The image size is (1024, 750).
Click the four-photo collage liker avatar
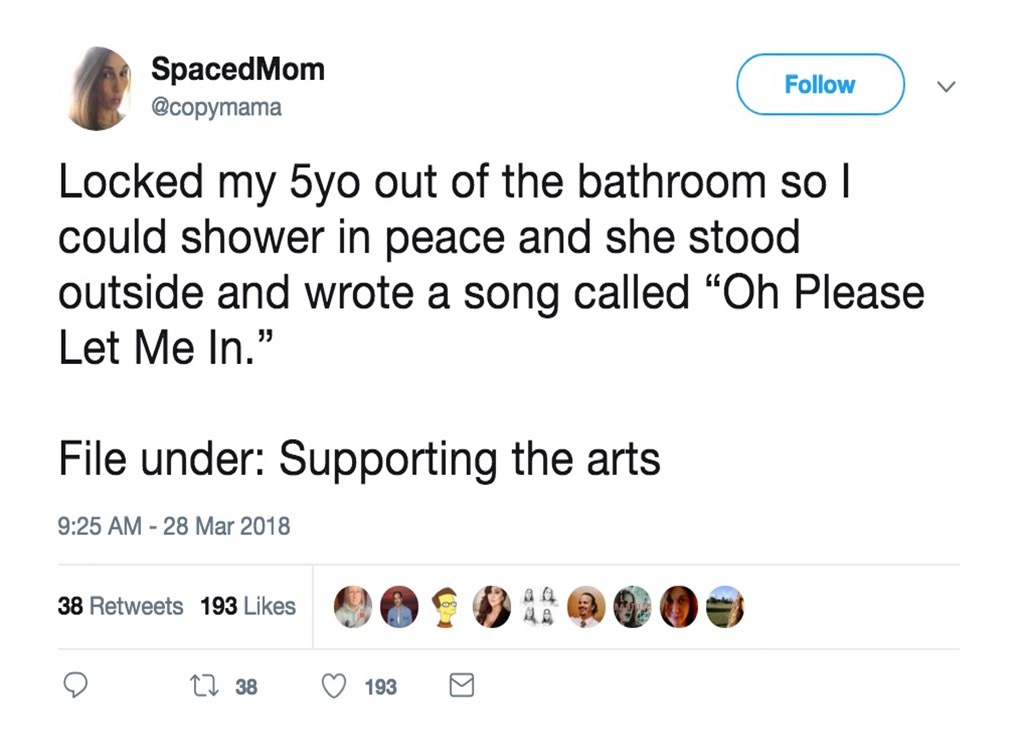pyautogui.click(x=538, y=606)
